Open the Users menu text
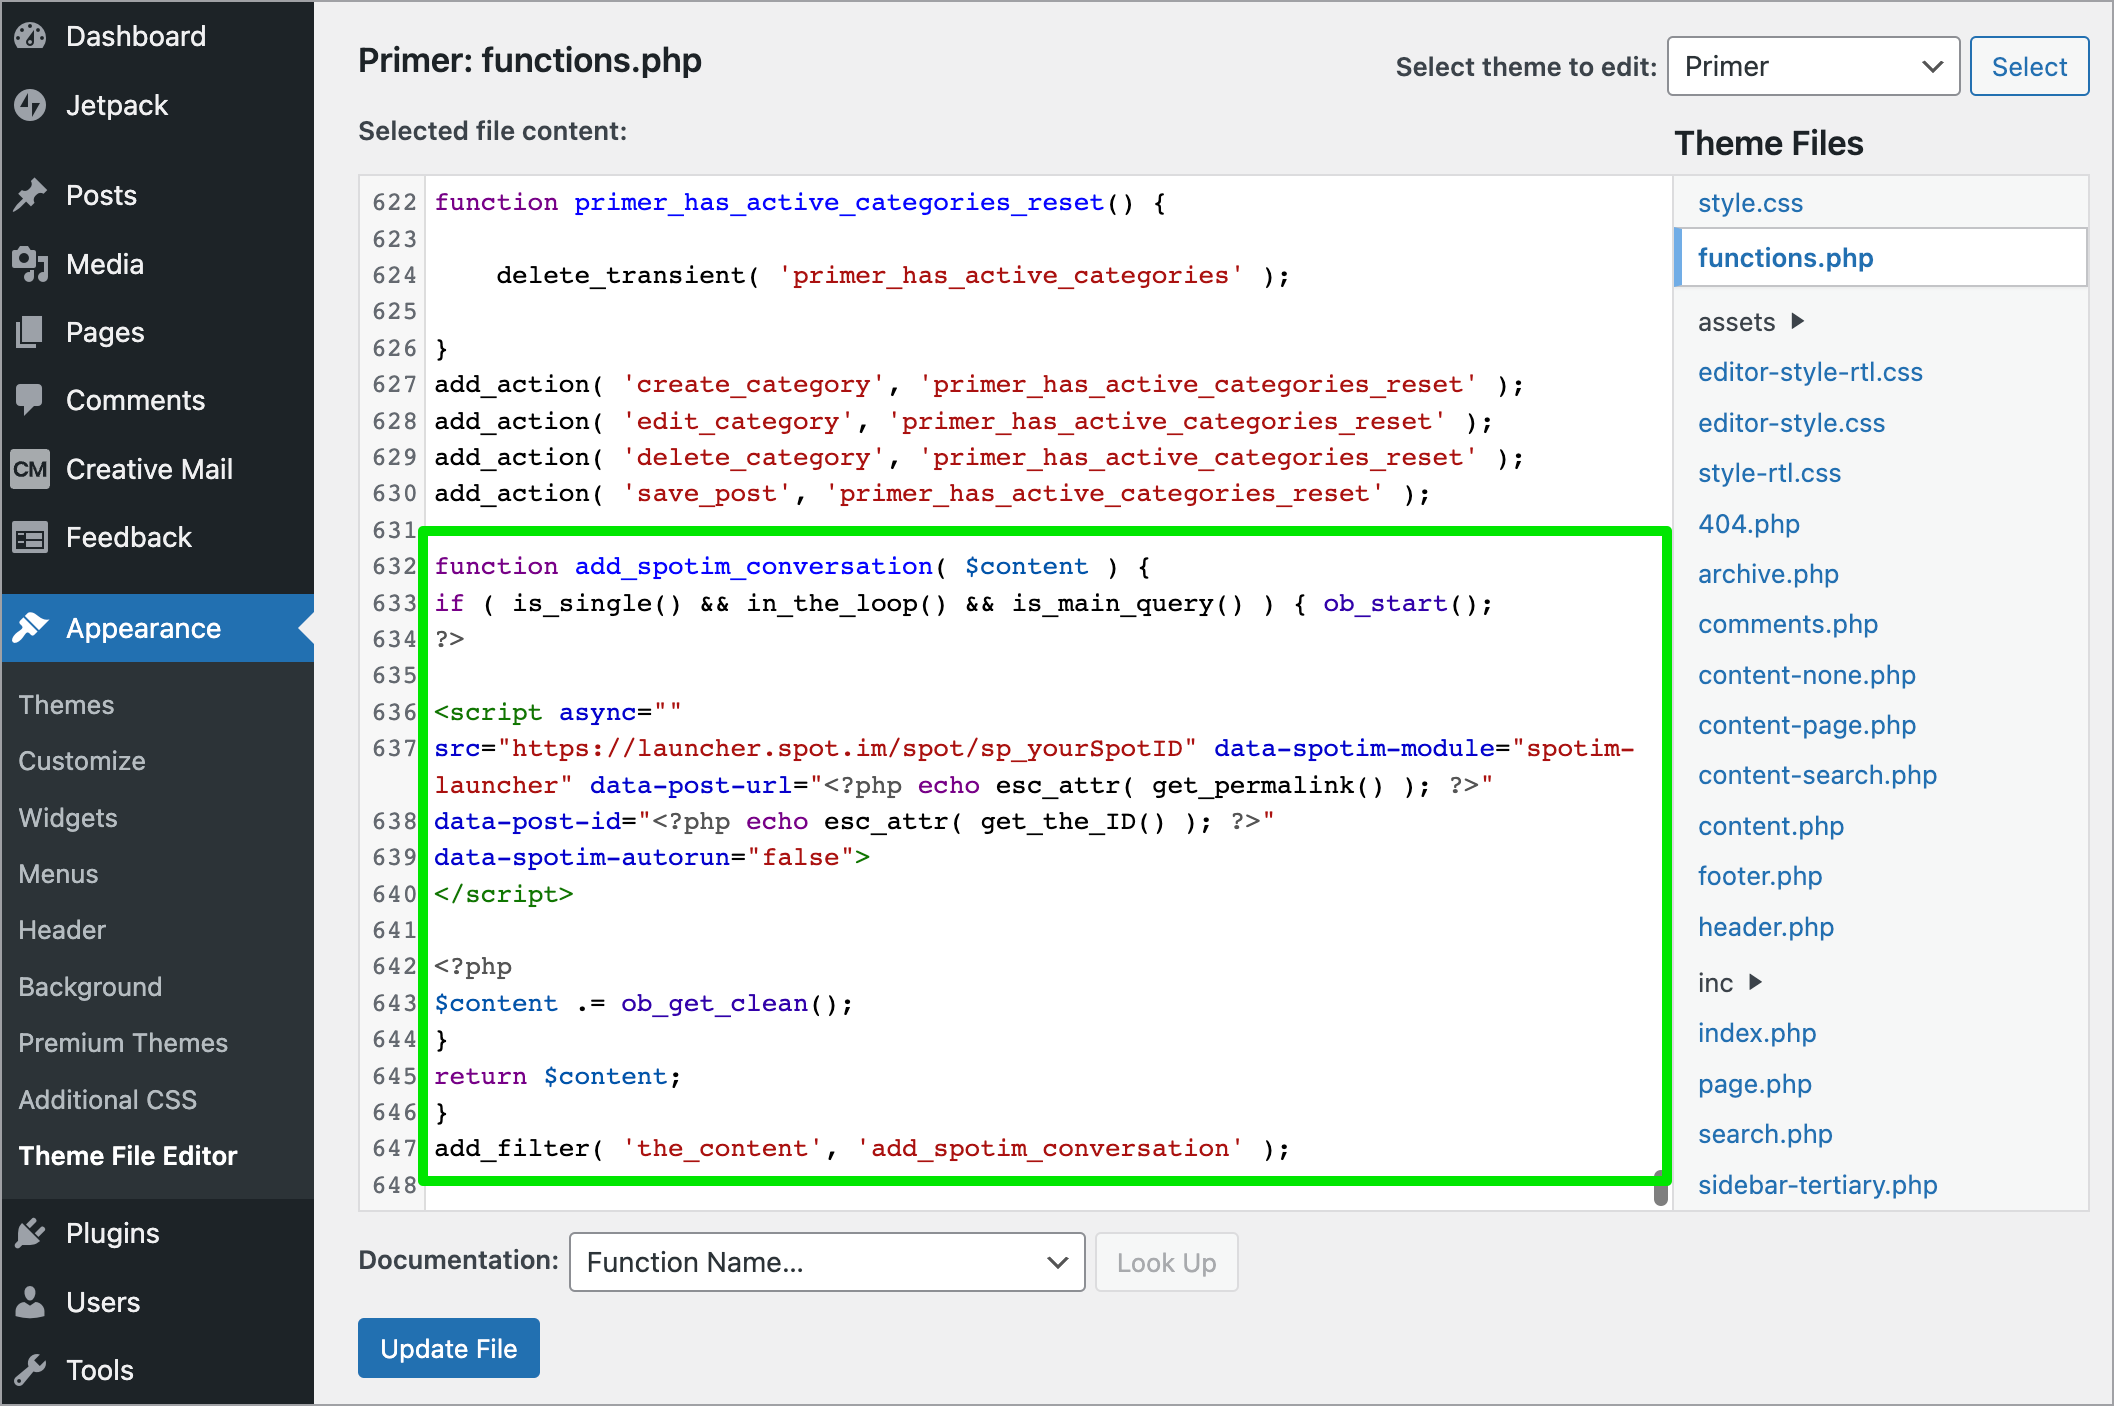The image size is (2114, 1406). click(103, 1302)
